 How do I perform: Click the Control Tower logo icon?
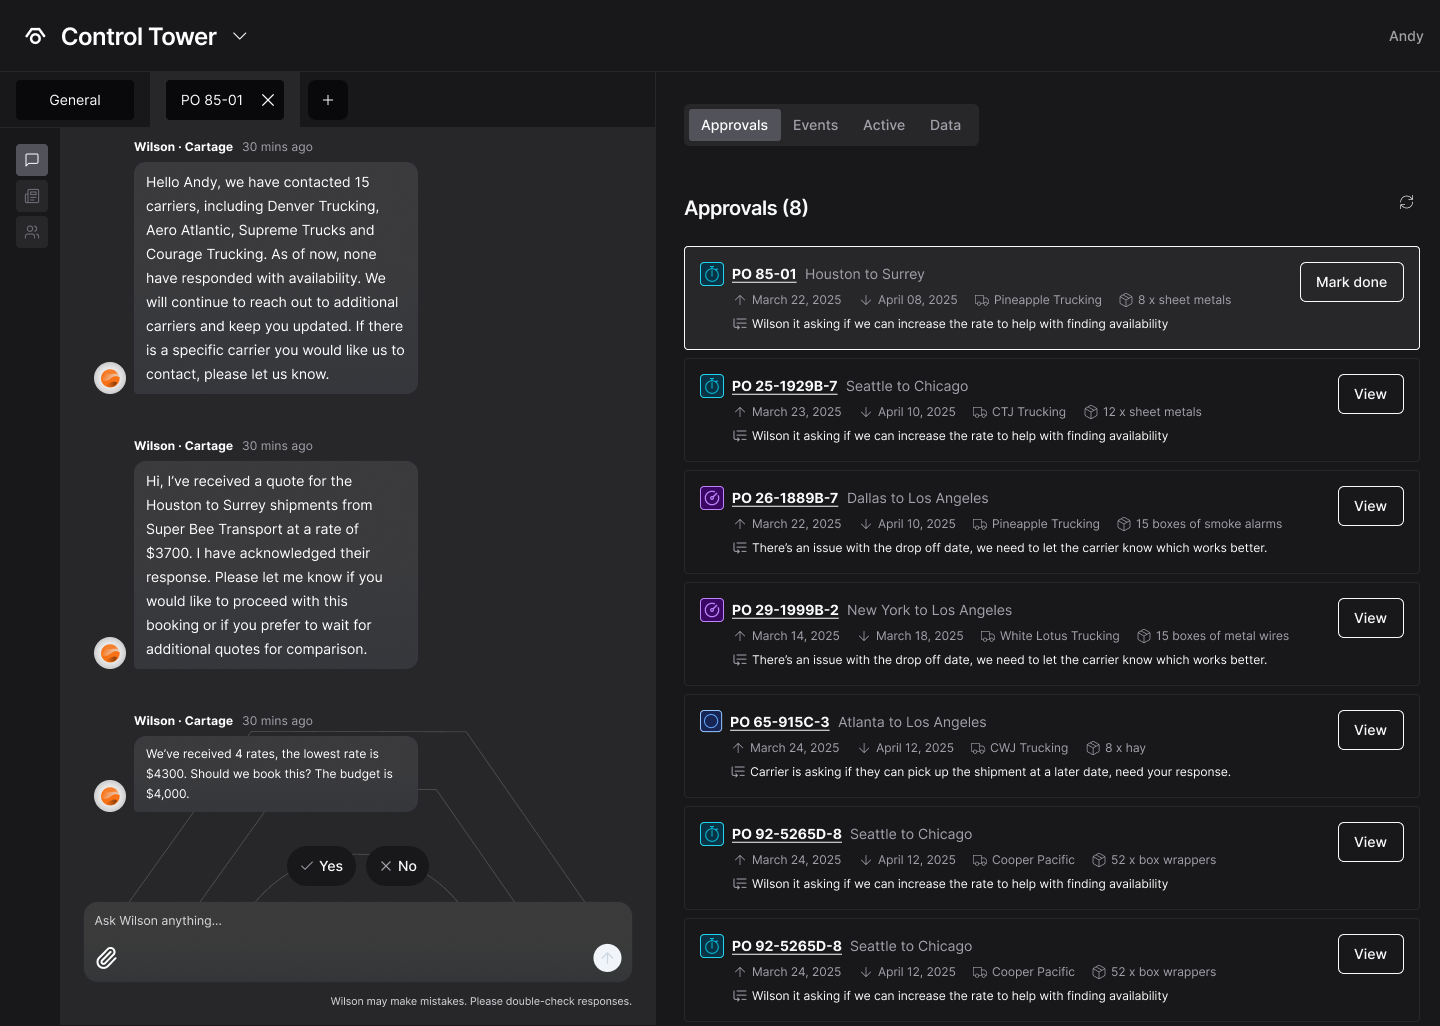36,37
